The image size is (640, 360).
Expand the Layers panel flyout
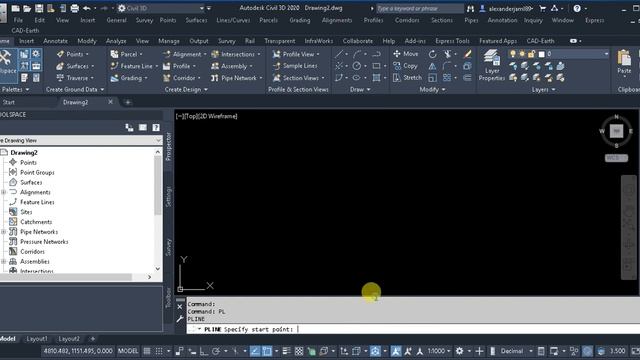[x=543, y=89]
